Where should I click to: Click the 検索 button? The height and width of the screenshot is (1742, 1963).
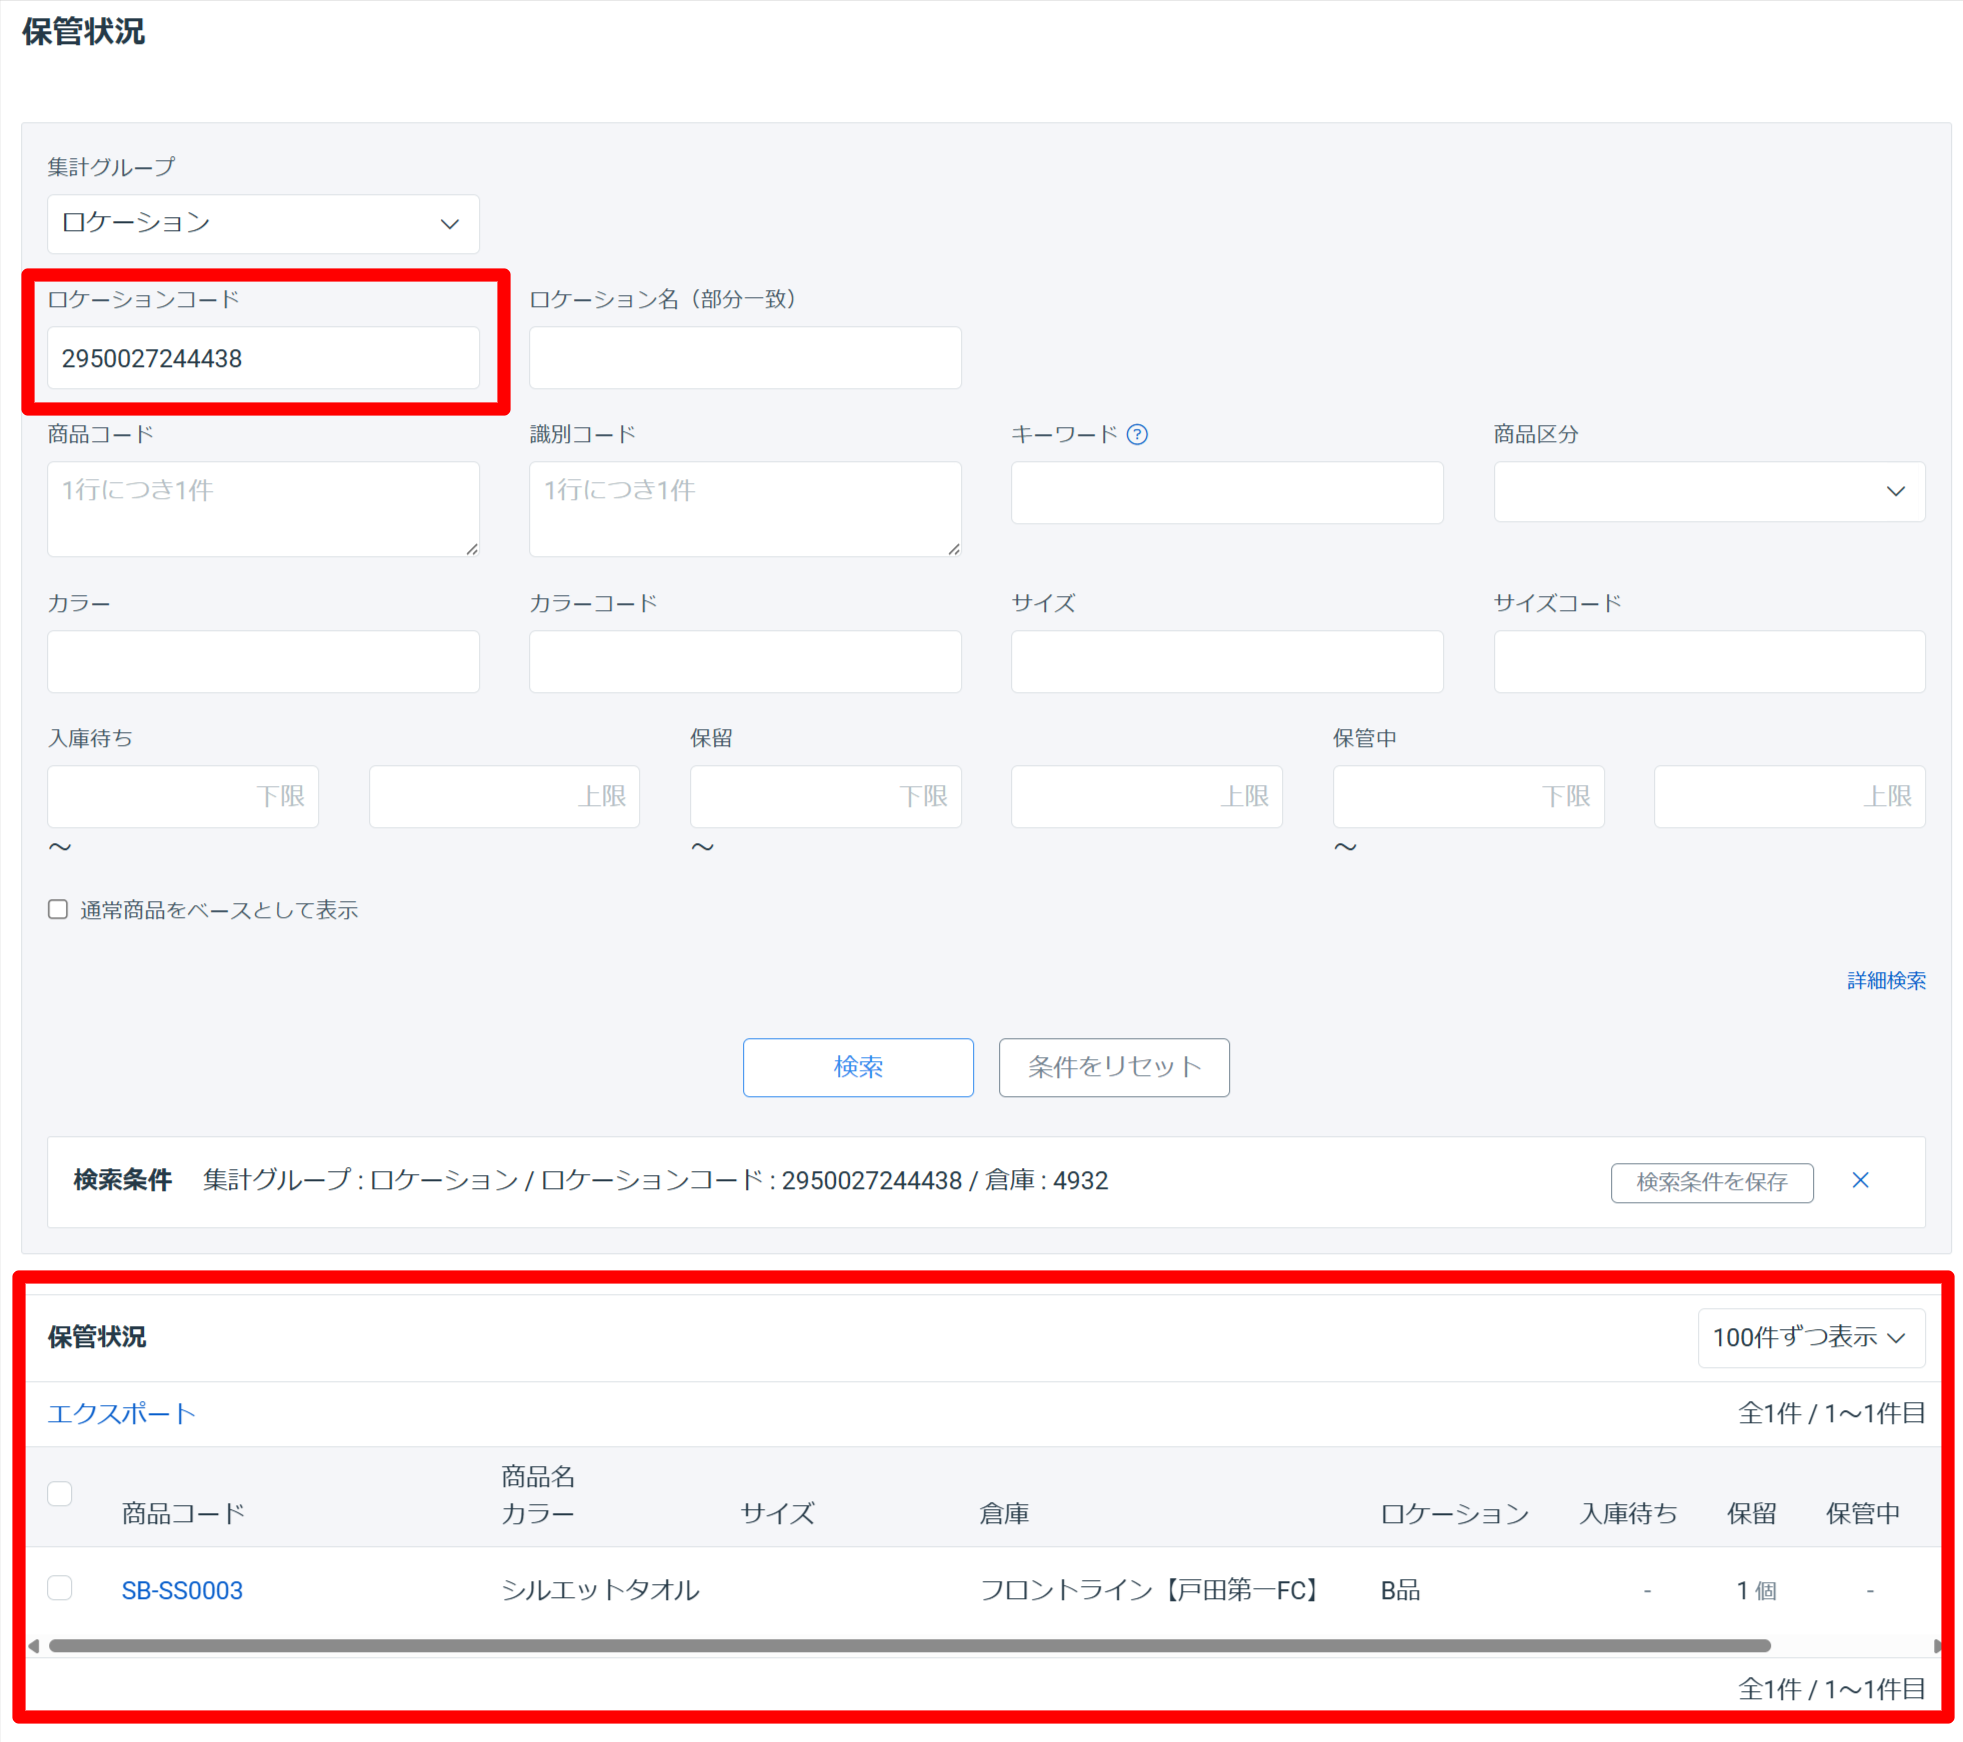[x=858, y=1067]
